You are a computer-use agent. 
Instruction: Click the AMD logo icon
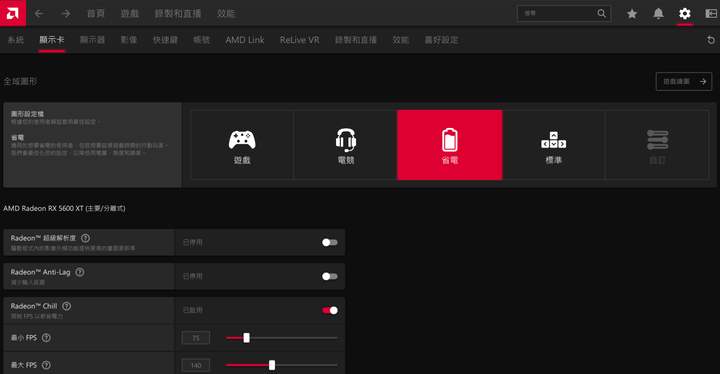point(13,13)
